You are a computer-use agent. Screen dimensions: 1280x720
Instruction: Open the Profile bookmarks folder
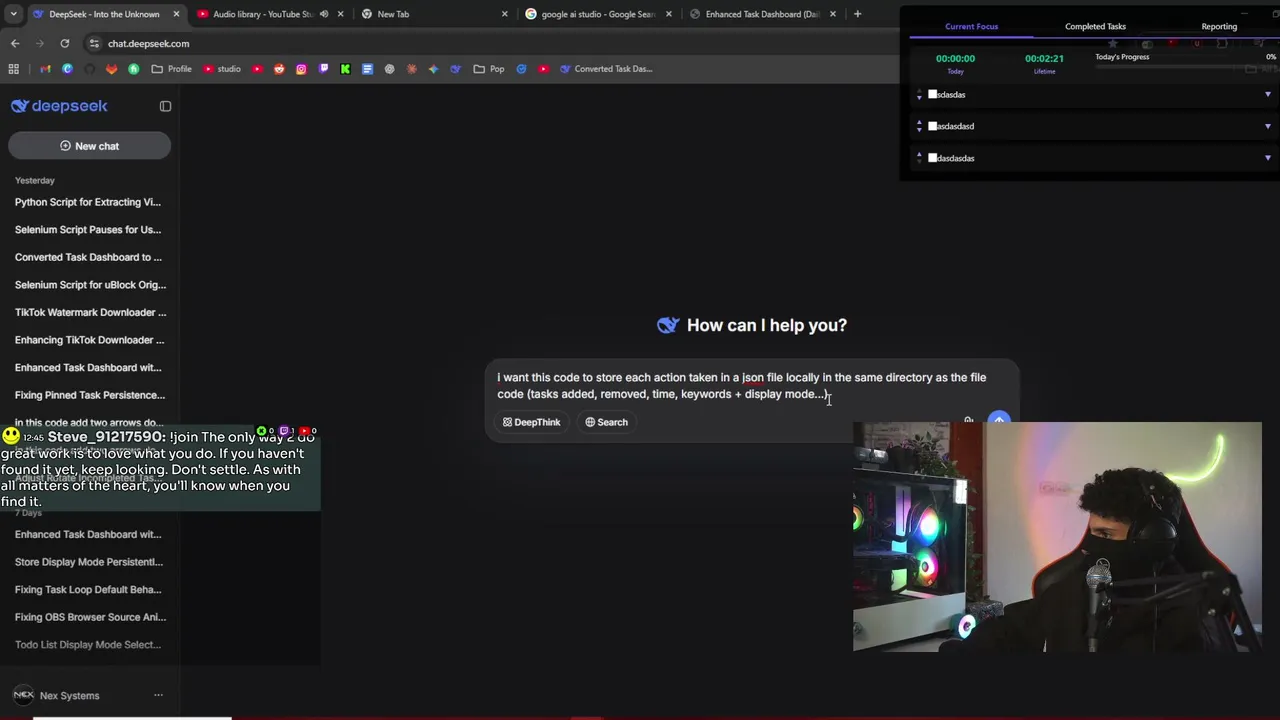(171, 69)
